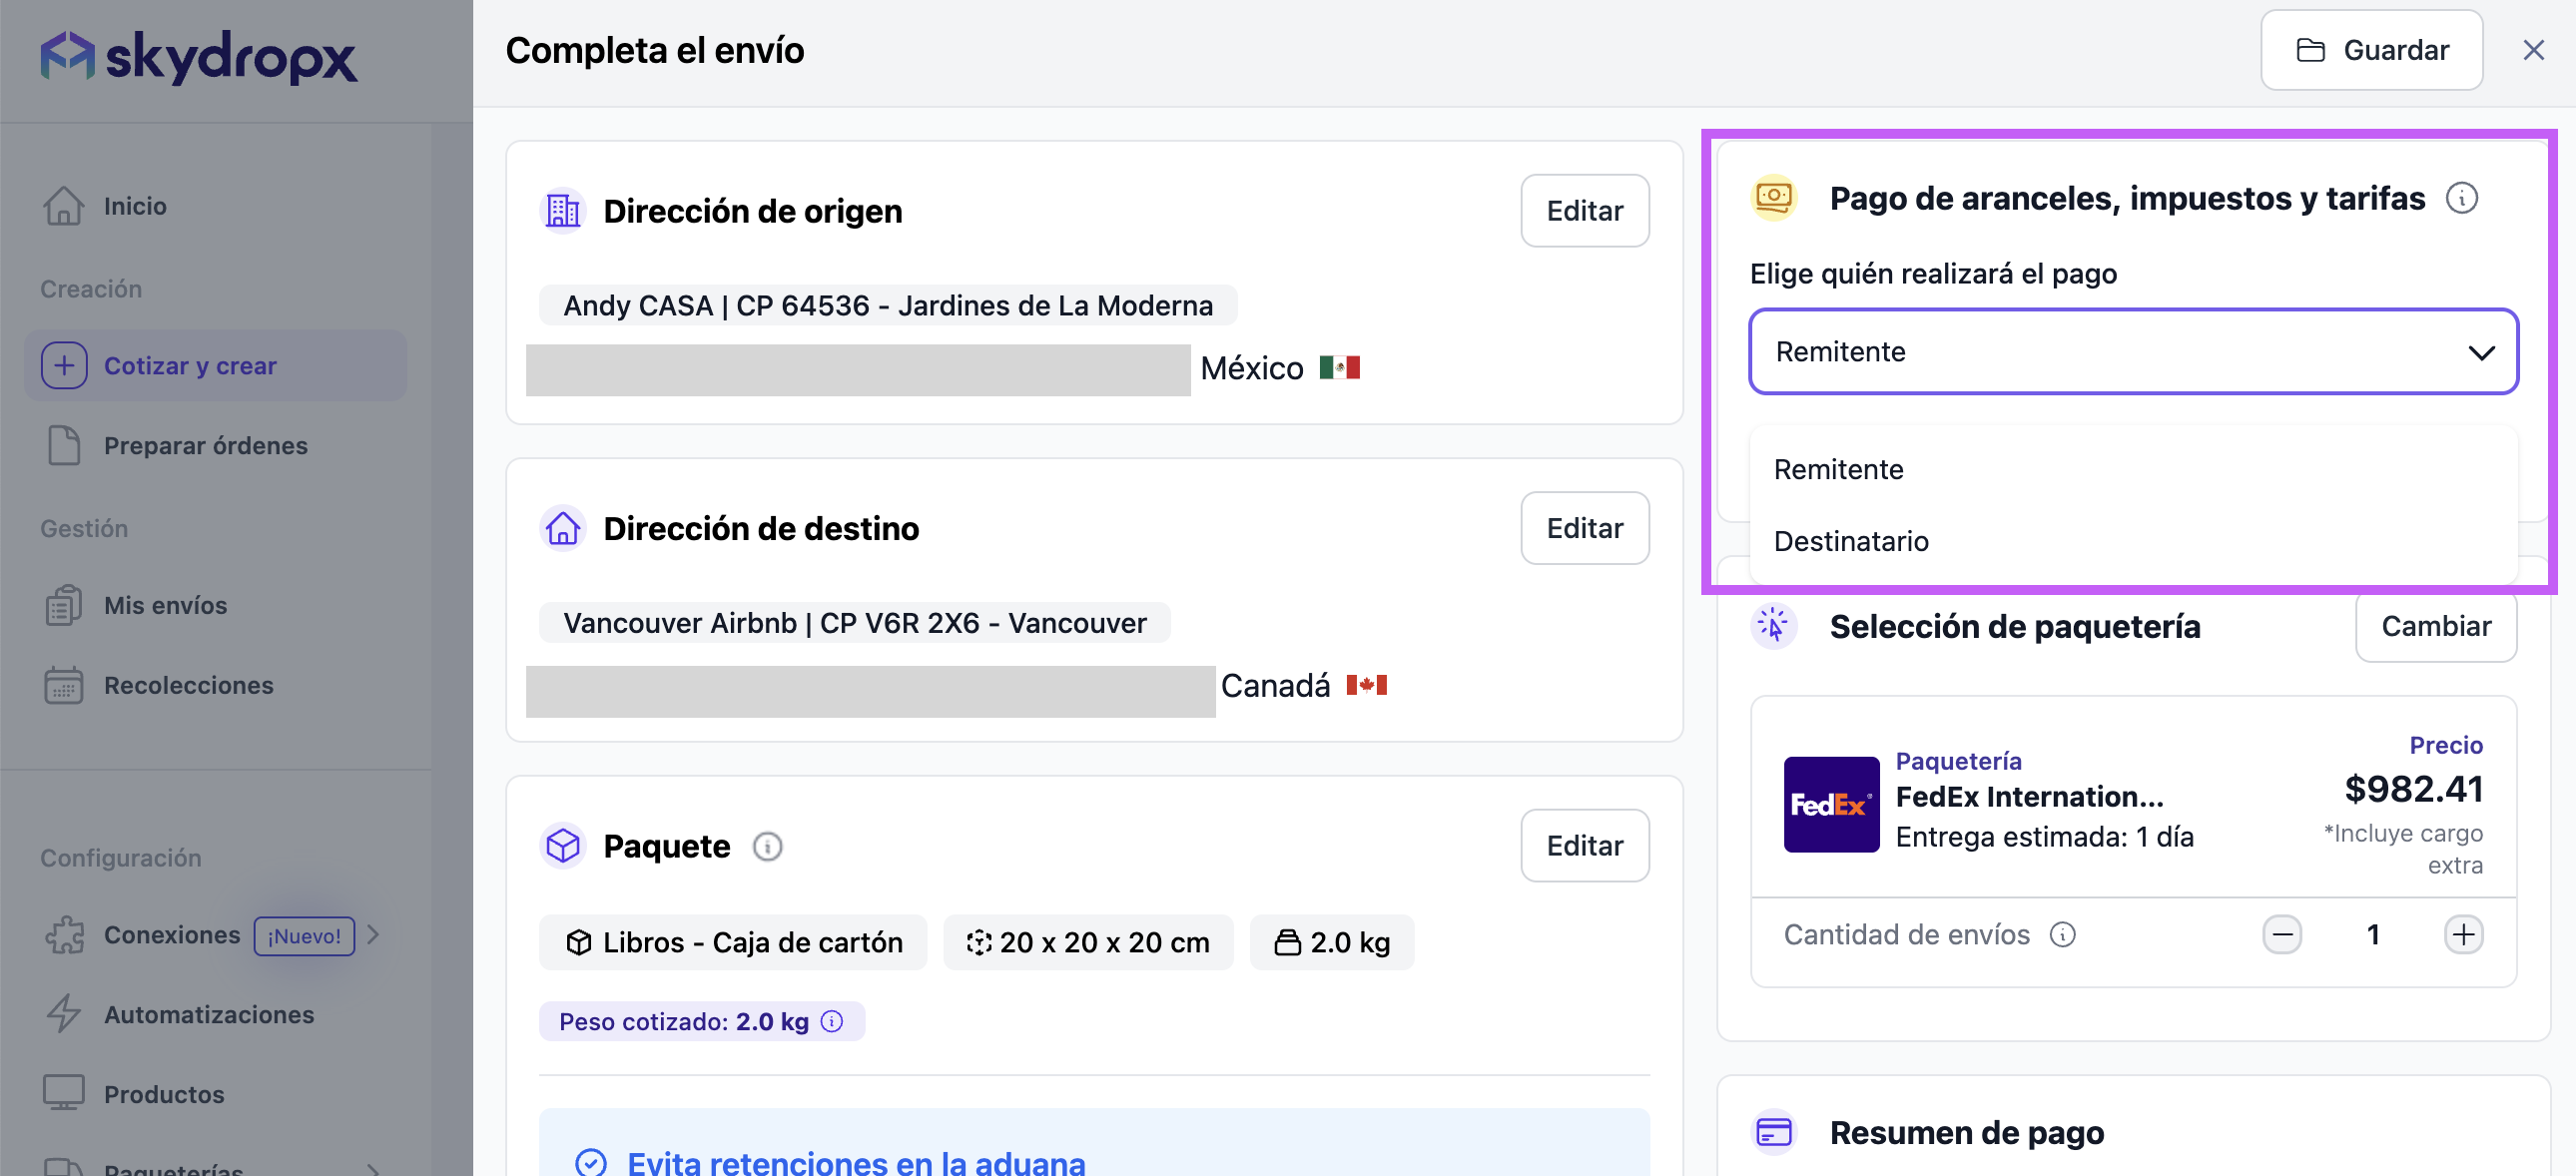Image resolution: width=2576 pixels, height=1176 pixels.
Task: Click info icon beside Peso cotizado
Action: coord(832,1021)
